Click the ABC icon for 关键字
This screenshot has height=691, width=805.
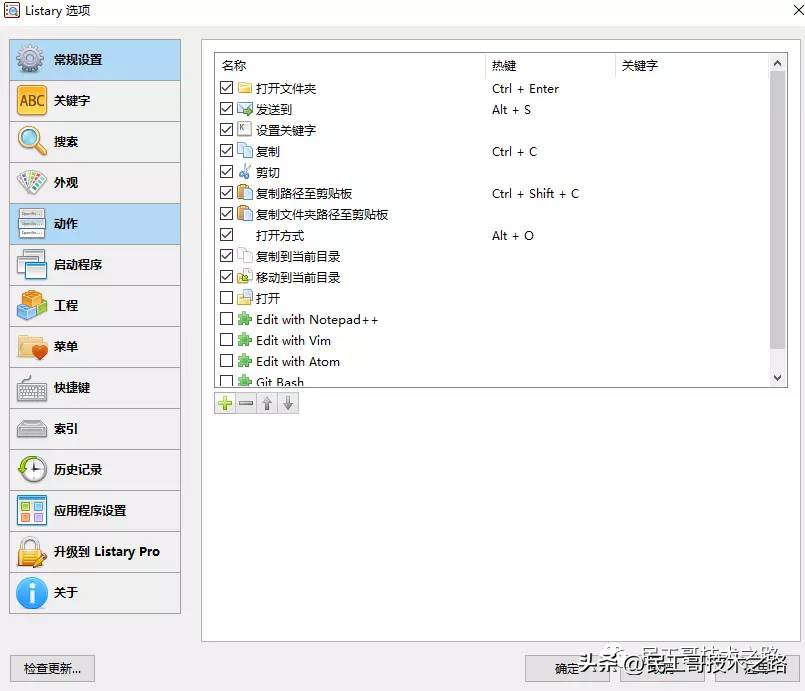click(x=31, y=101)
